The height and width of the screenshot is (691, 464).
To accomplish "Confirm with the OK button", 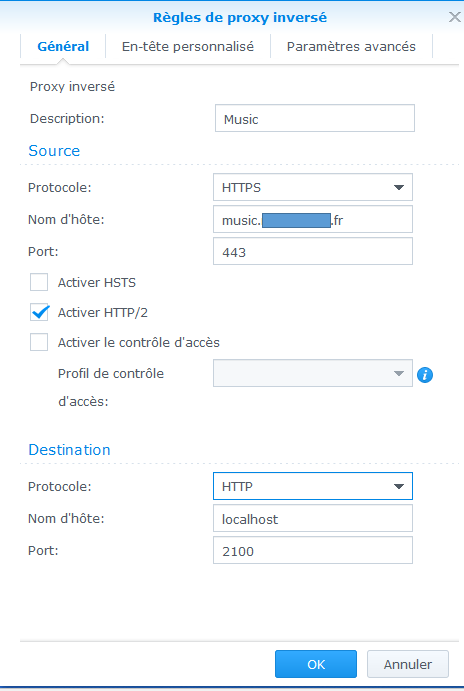I will (316, 664).
